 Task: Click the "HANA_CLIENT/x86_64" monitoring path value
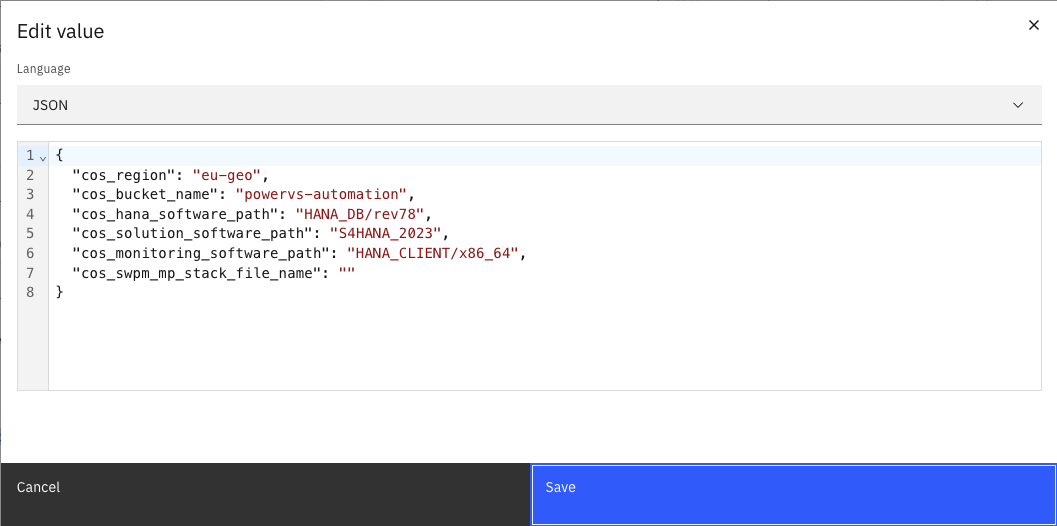[x=432, y=253]
